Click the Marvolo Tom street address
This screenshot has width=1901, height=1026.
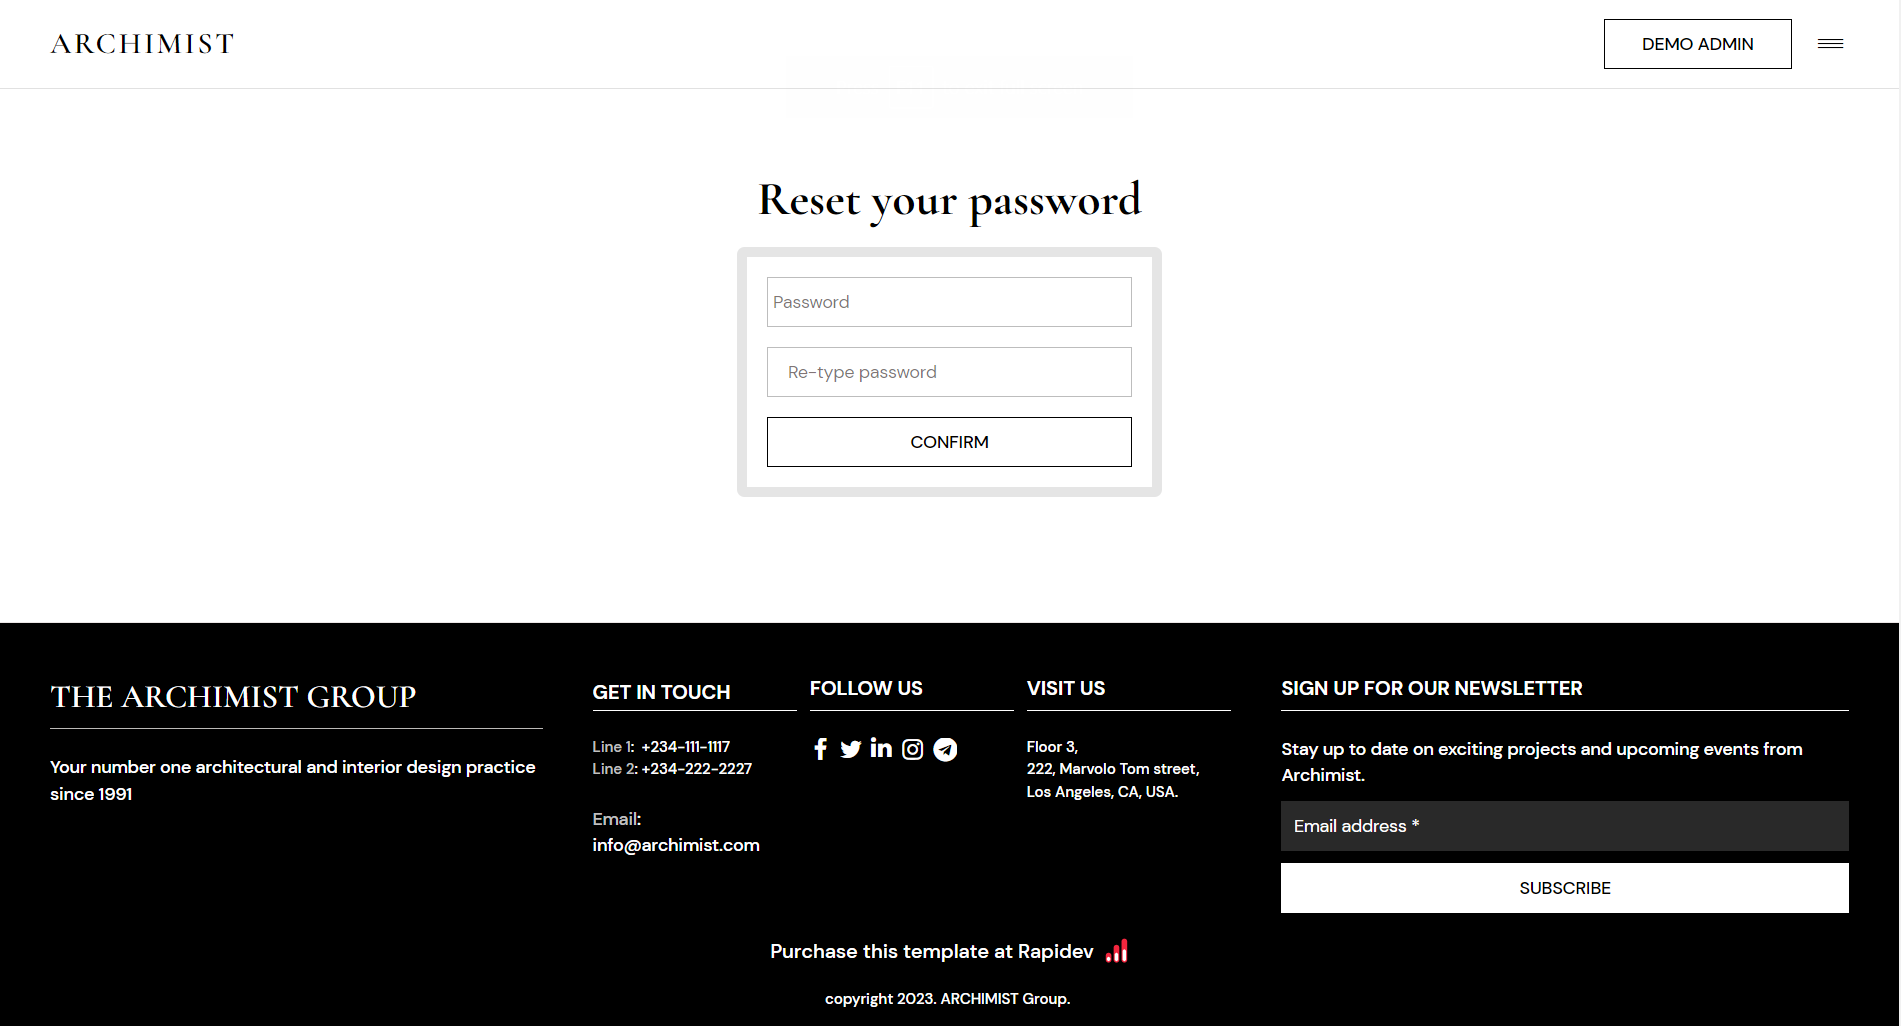click(1113, 769)
